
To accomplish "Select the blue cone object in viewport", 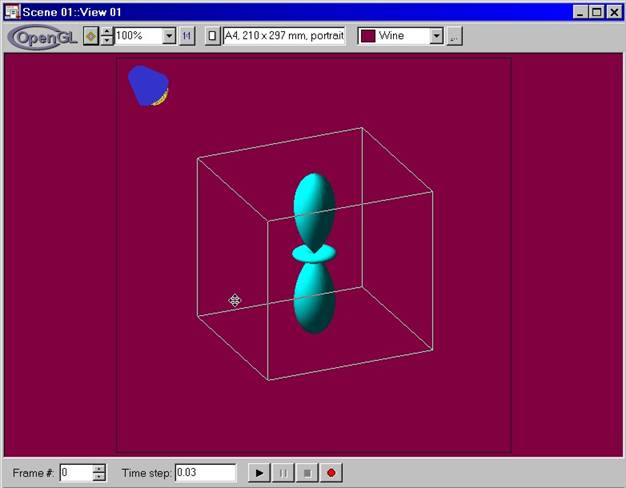I will point(147,86).
